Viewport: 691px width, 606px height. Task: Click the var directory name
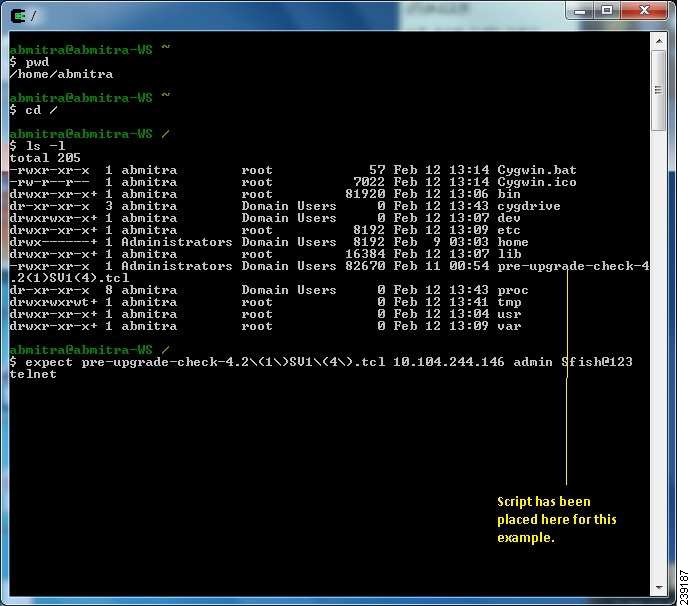point(509,326)
